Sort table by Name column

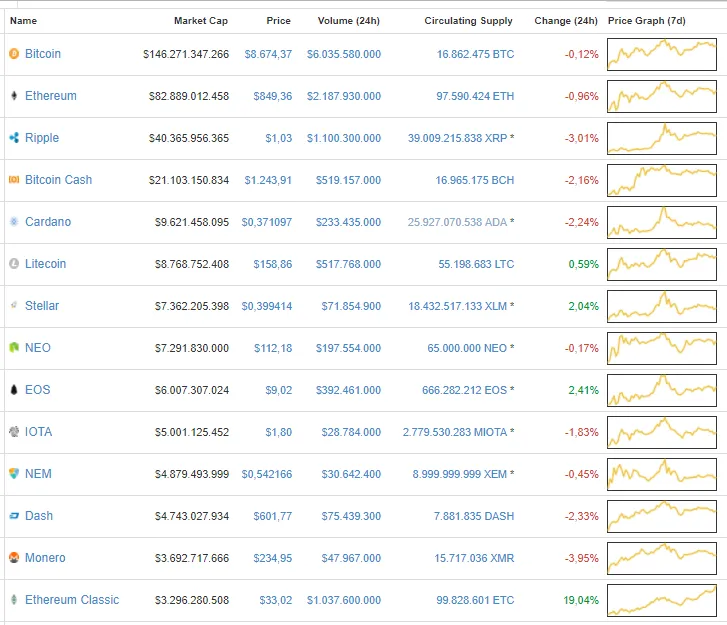pyautogui.click(x=23, y=21)
